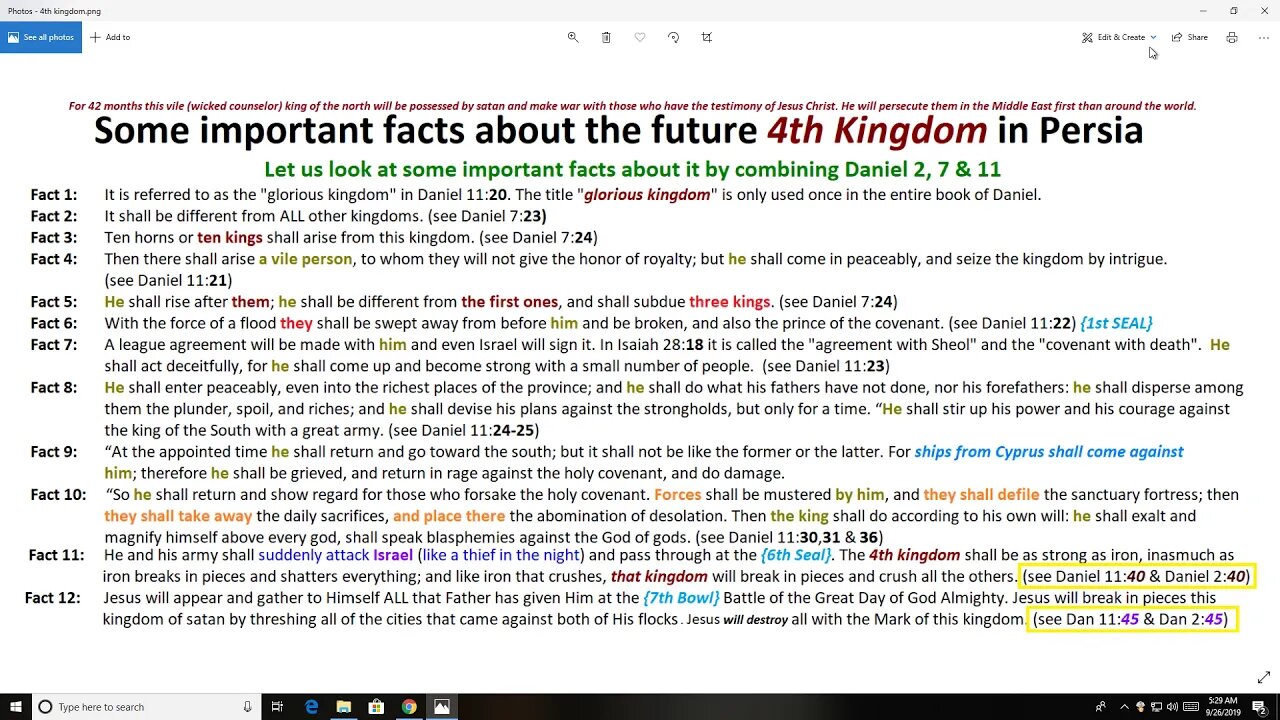Open Task View on the taskbar
1280x720 pixels.
278,707
